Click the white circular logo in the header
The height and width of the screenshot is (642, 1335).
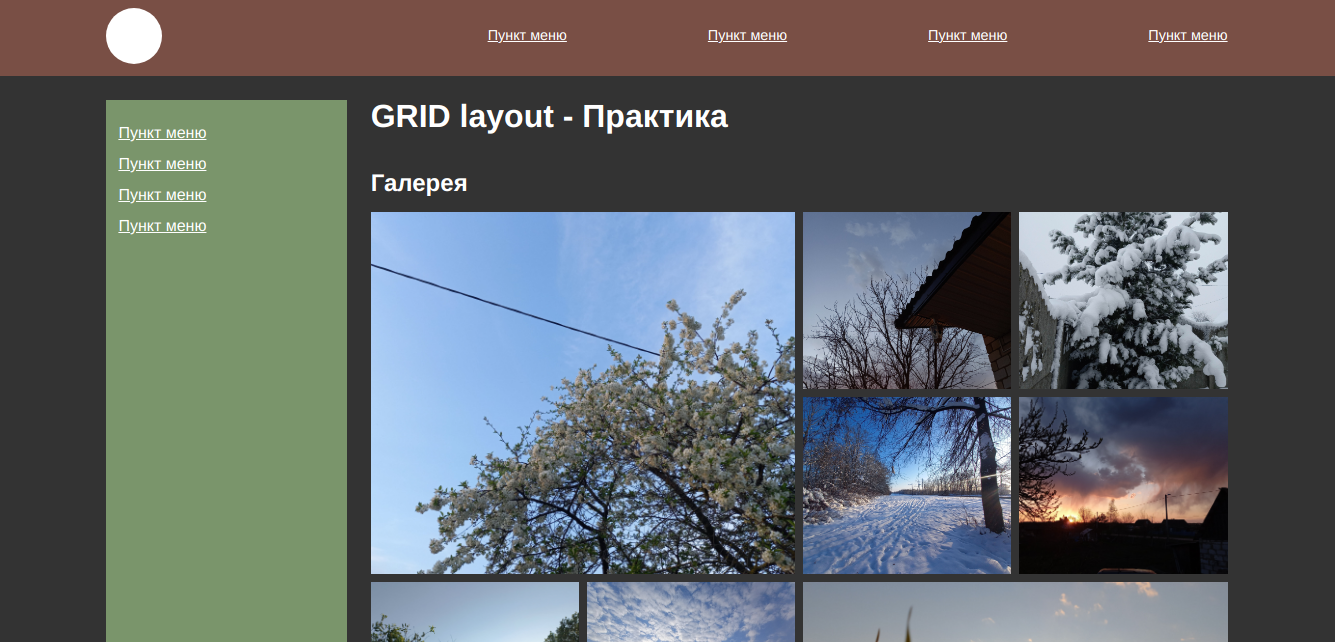(133, 36)
